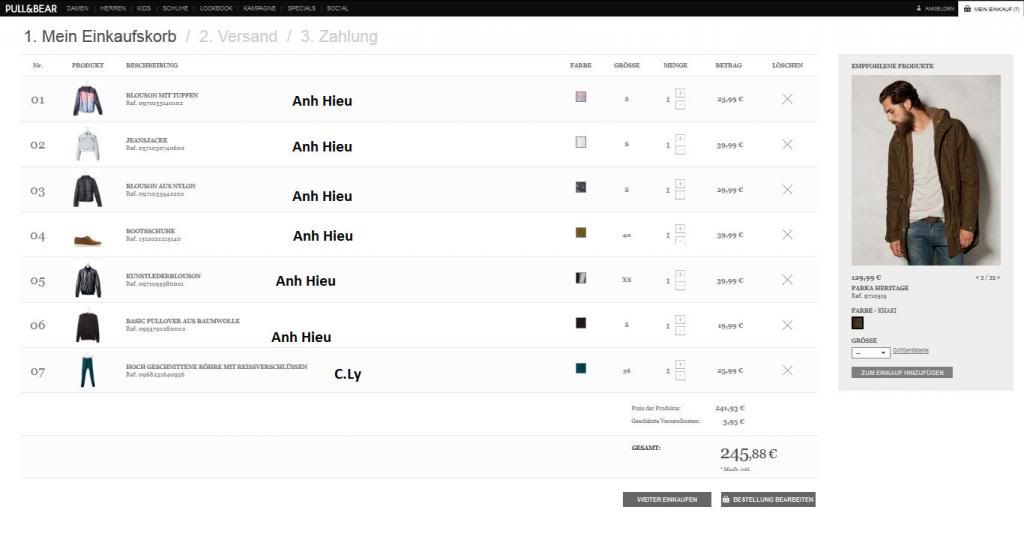Increase quantity of Blouson aus Nylon
The width and height of the screenshot is (1024, 545).
[x=680, y=183]
